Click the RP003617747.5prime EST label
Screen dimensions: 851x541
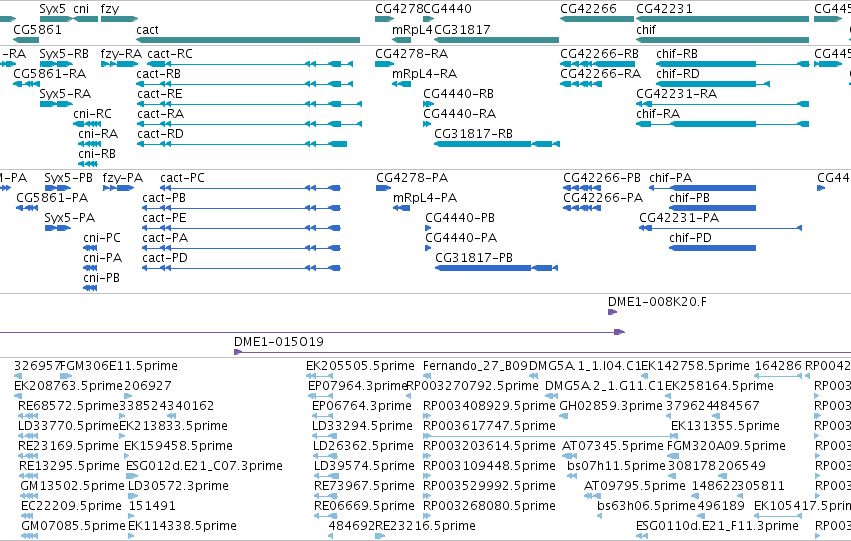(x=490, y=426)
